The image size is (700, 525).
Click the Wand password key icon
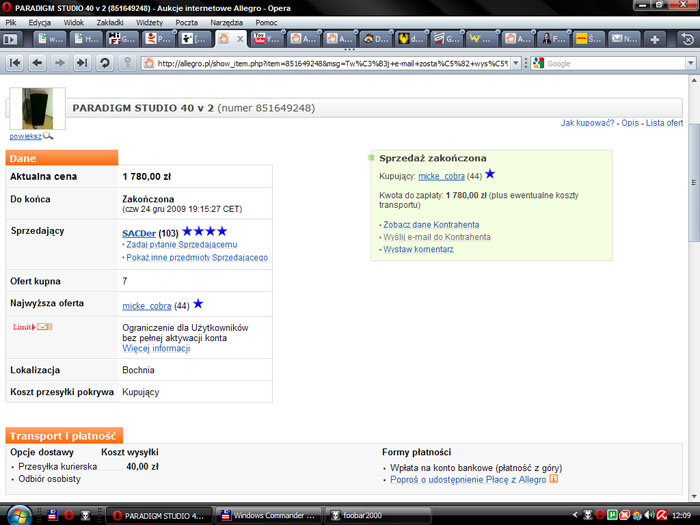pos(127,63)
